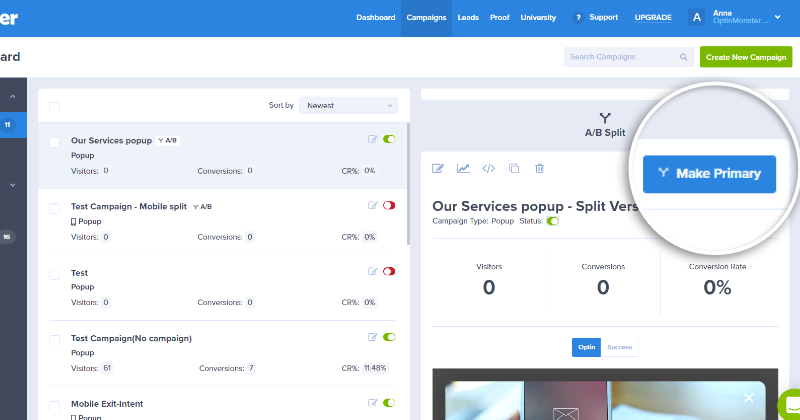The height and width of the screenshot is (420, 800).
Task: Click the Make Primary button
Action: click(709, 174)
